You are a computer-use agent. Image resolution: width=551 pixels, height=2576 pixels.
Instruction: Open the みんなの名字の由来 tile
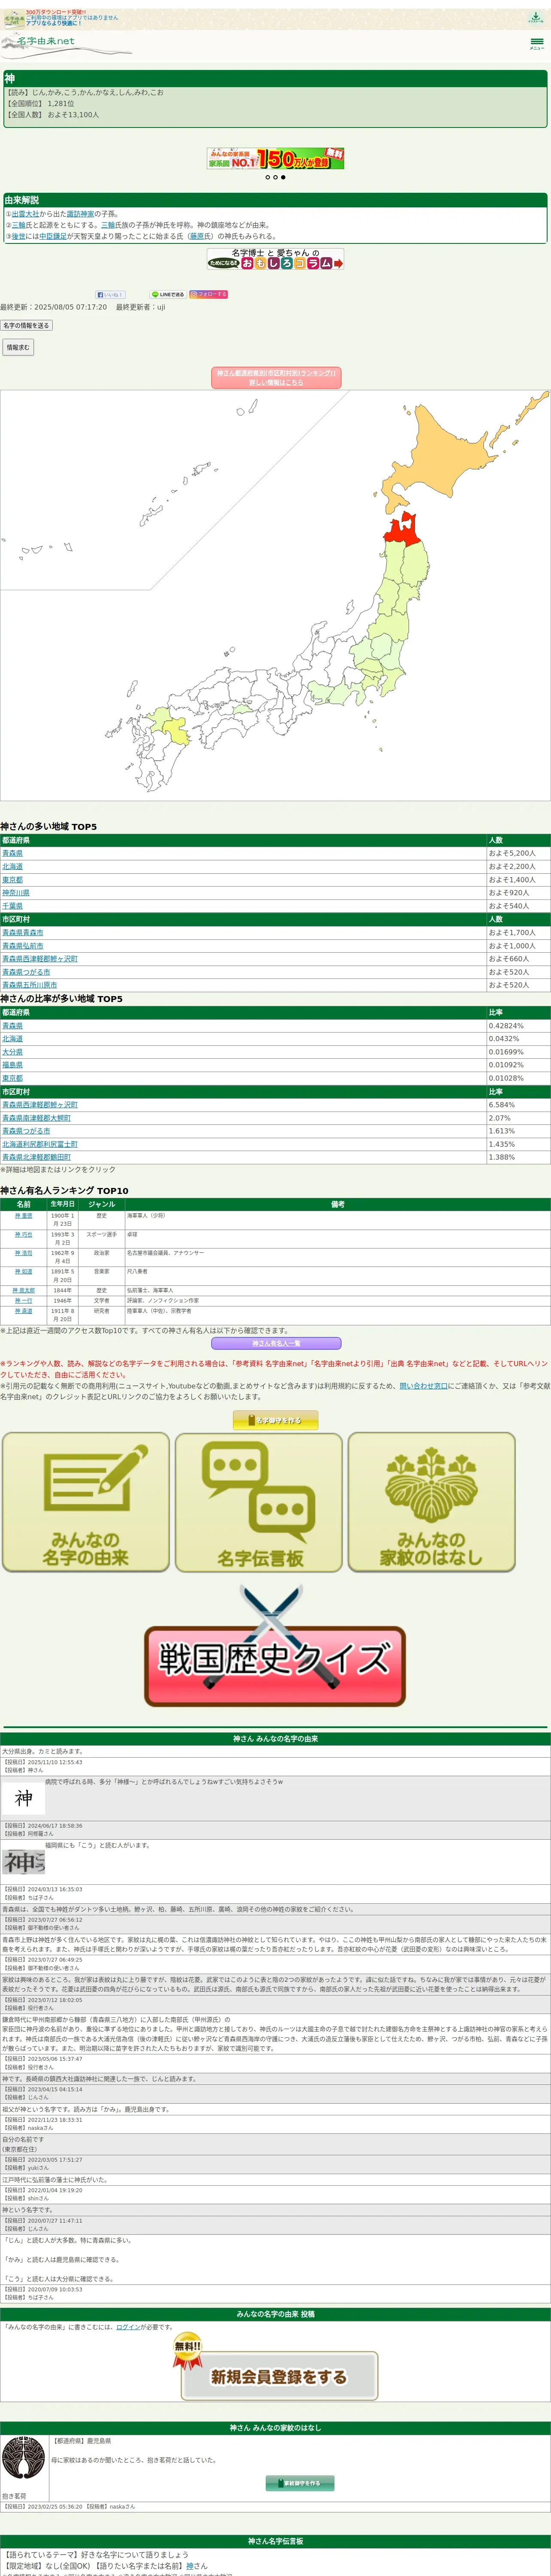85,1501
